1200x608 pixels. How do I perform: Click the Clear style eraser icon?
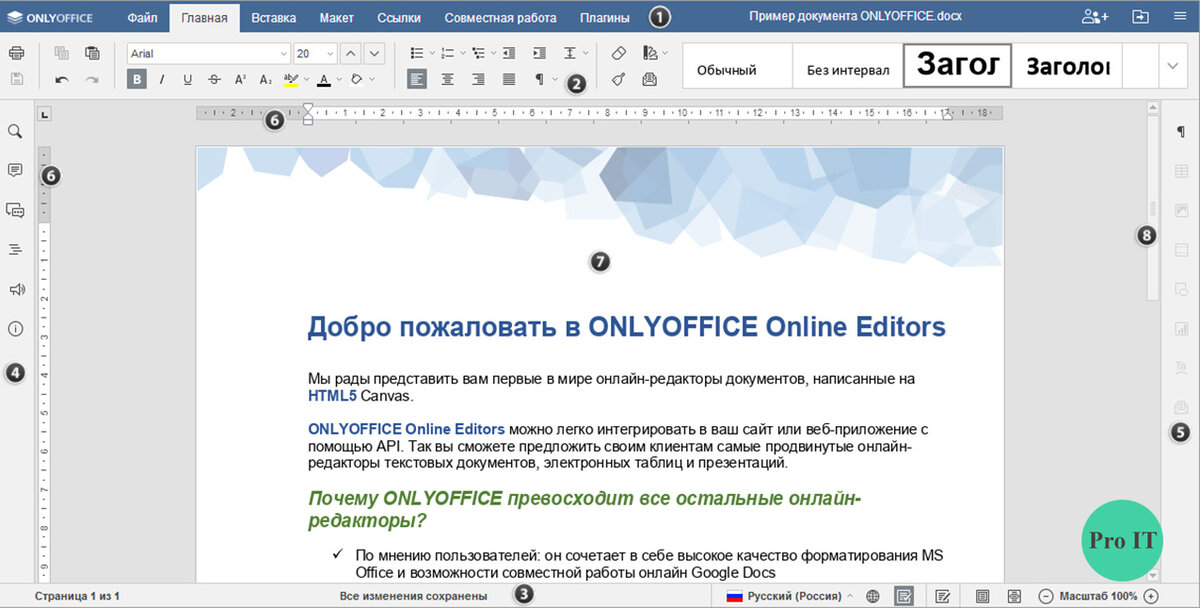point(618,53)
